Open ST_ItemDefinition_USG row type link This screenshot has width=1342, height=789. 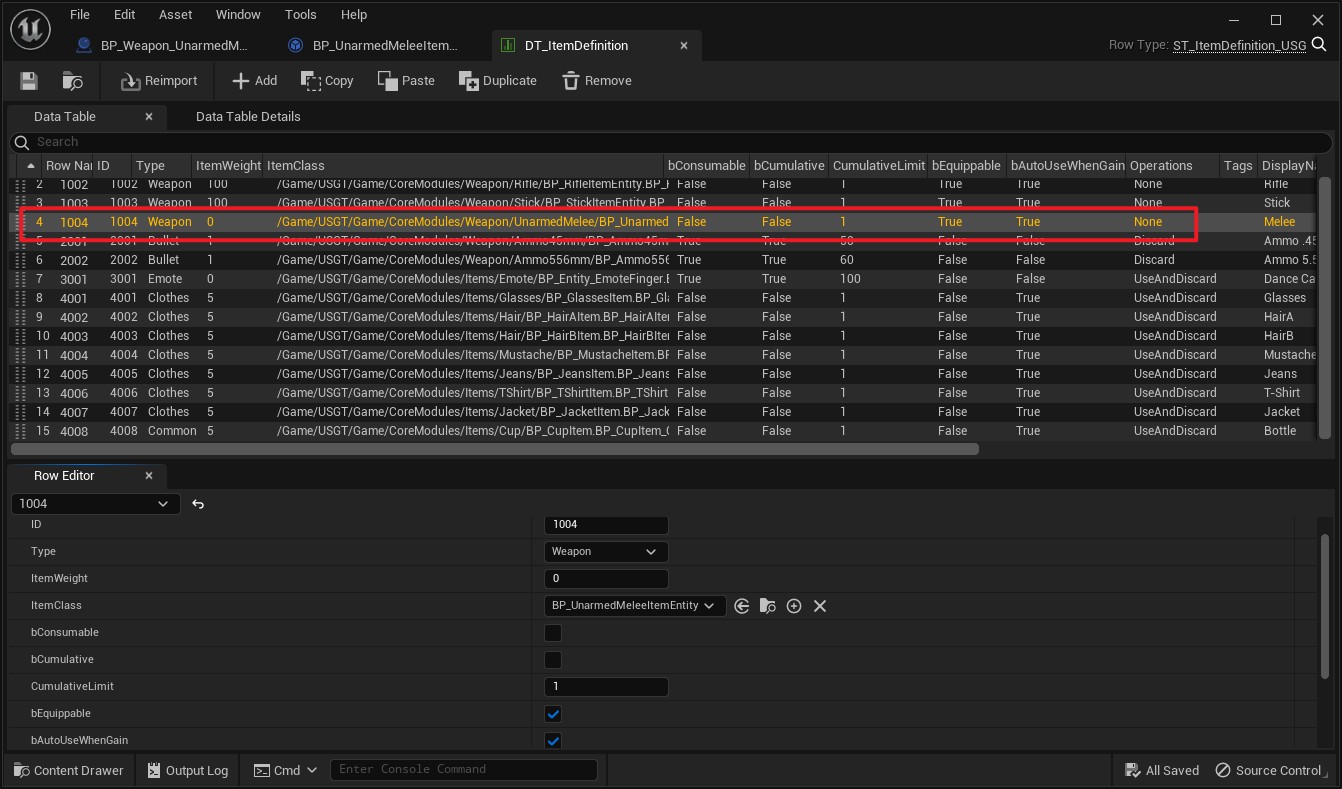pyautogui.click(x=1239, y=45)
